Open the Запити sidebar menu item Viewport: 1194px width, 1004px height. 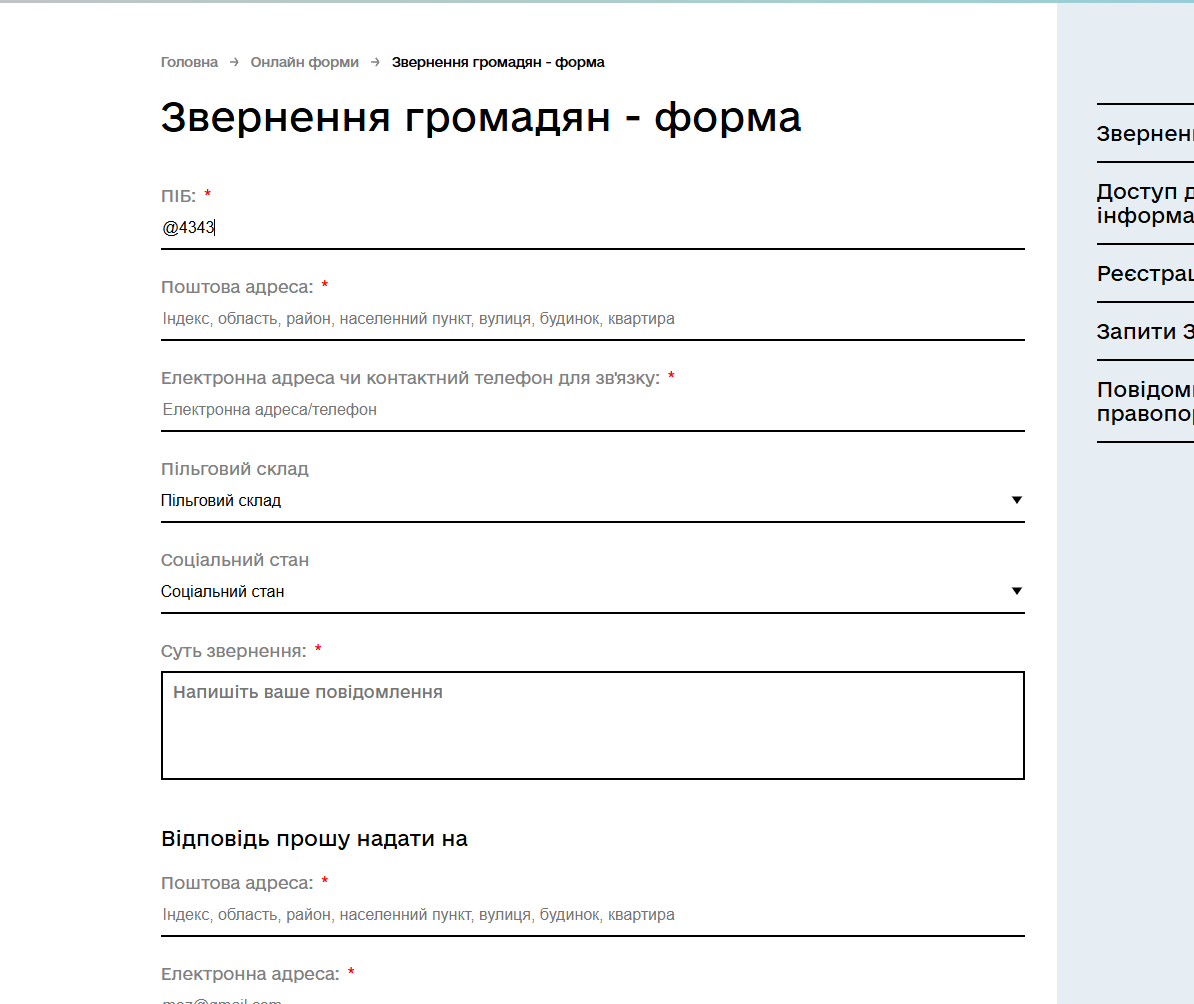(x=1145, y=331)
